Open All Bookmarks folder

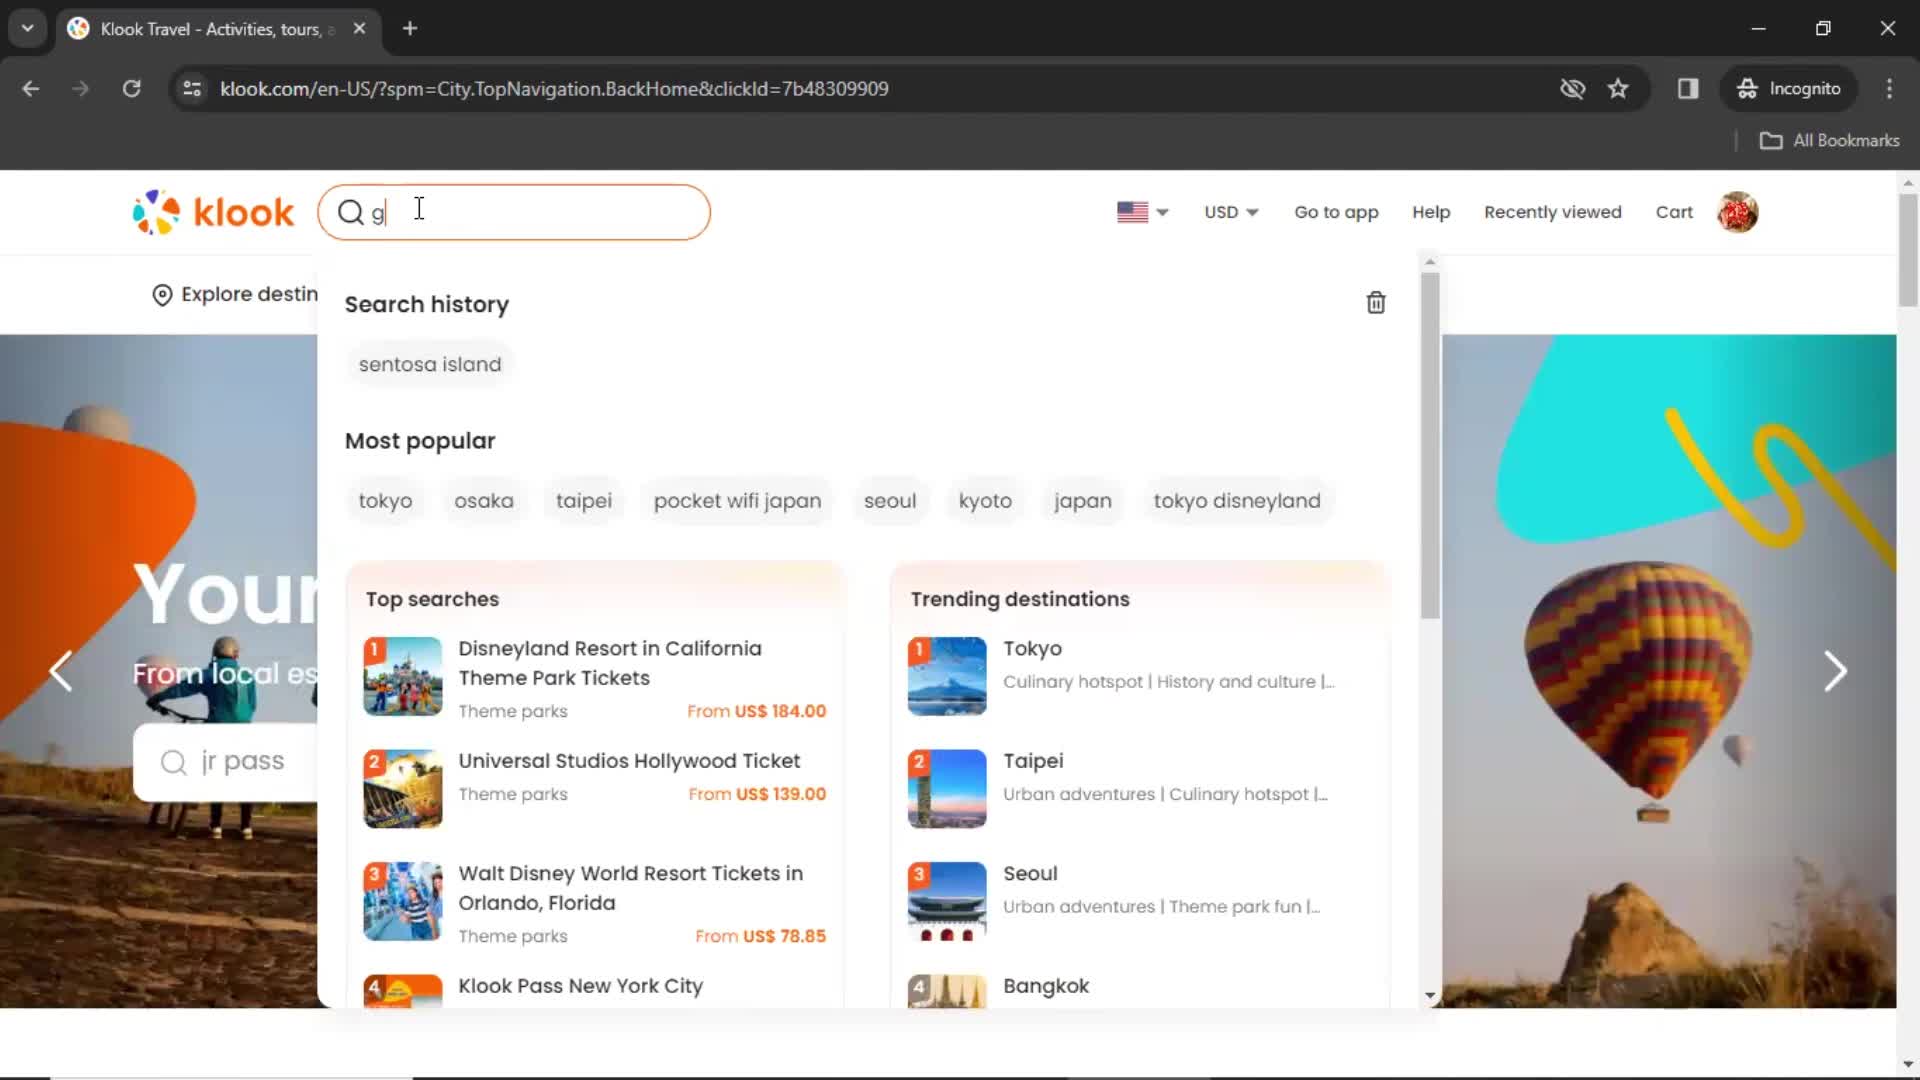1829,141
